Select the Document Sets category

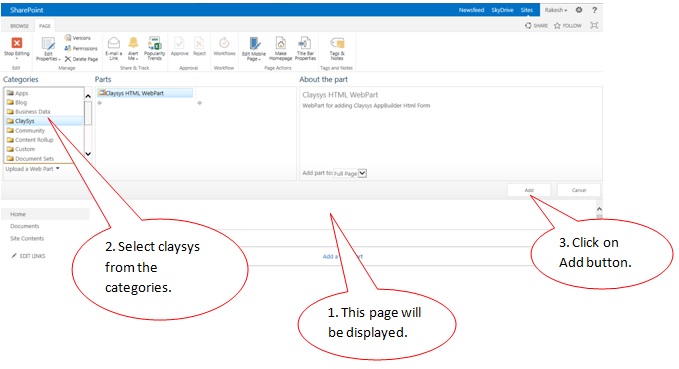(30, 159)
